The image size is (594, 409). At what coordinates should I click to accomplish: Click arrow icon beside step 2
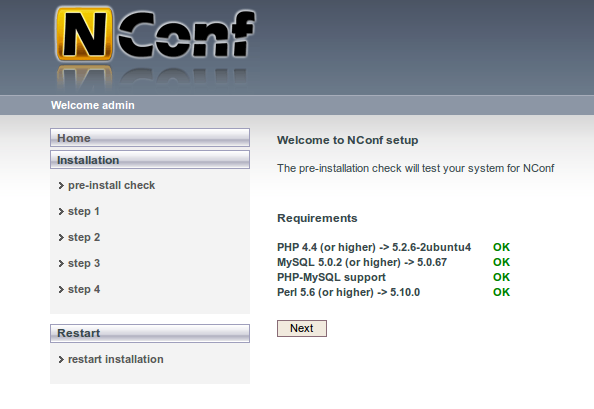pos(61,238)
